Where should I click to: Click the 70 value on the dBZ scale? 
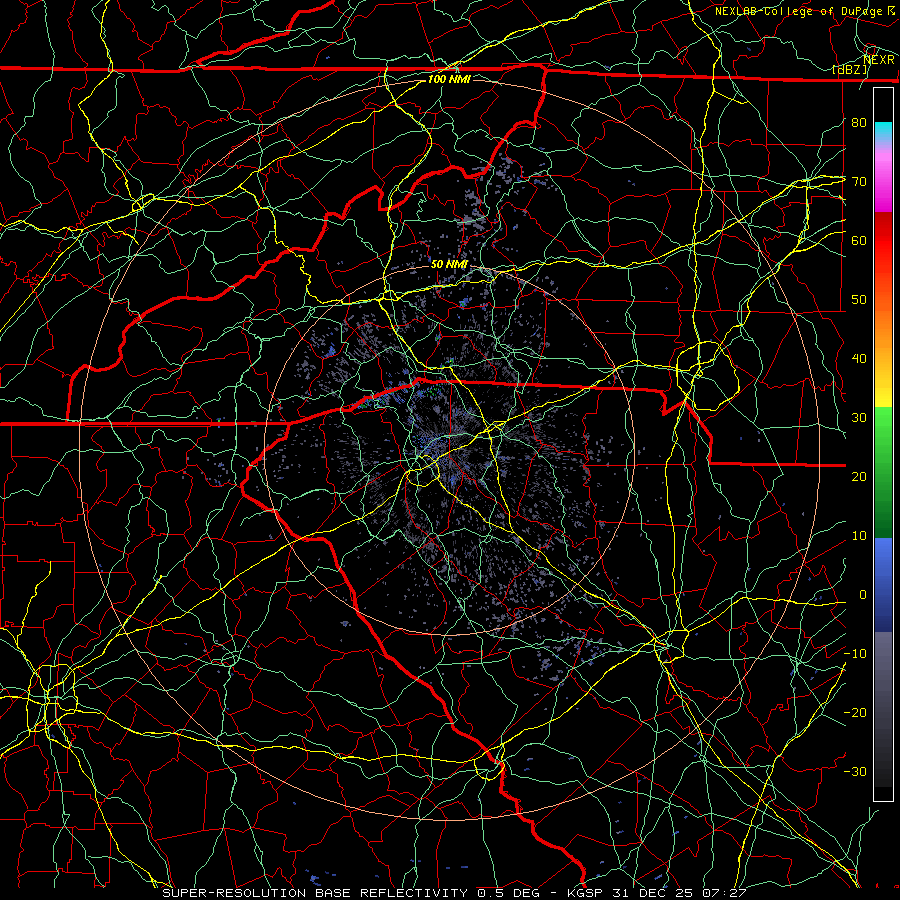click(859, 182)
